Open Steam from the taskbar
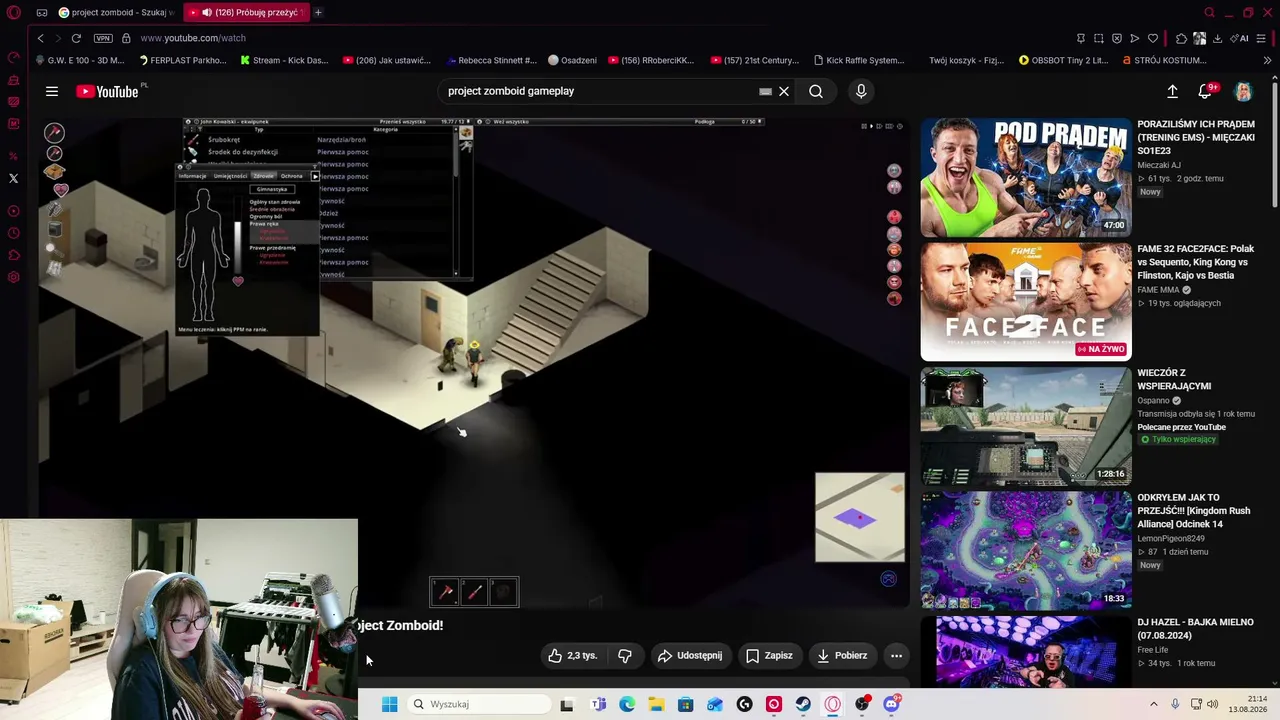 [803, 704]
